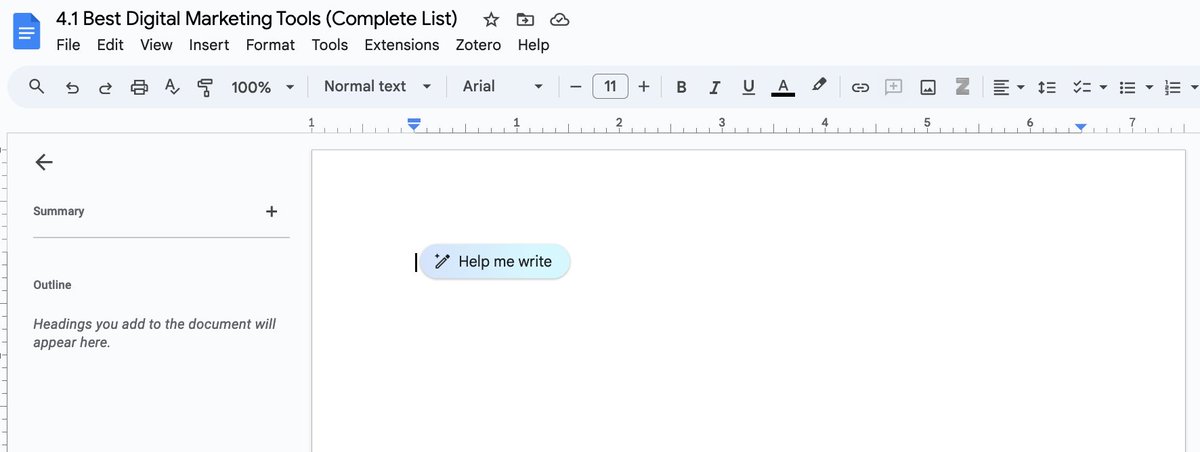
Task: Open the zoom 100% dropdown
Action: (x=262, y=87)
